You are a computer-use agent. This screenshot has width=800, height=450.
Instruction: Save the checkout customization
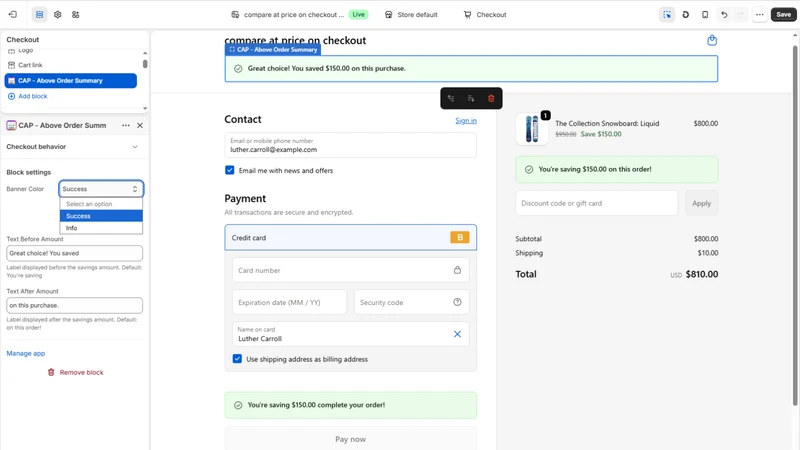tap(784, 14)
